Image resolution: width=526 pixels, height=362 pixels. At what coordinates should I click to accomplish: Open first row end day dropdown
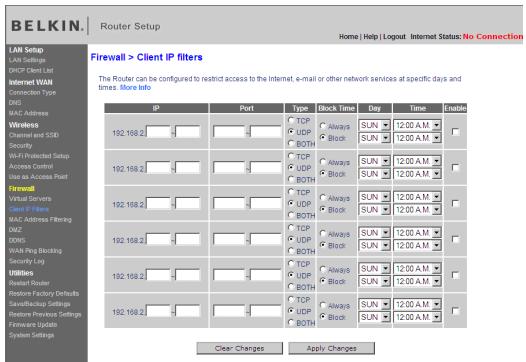tap(374, 138)
